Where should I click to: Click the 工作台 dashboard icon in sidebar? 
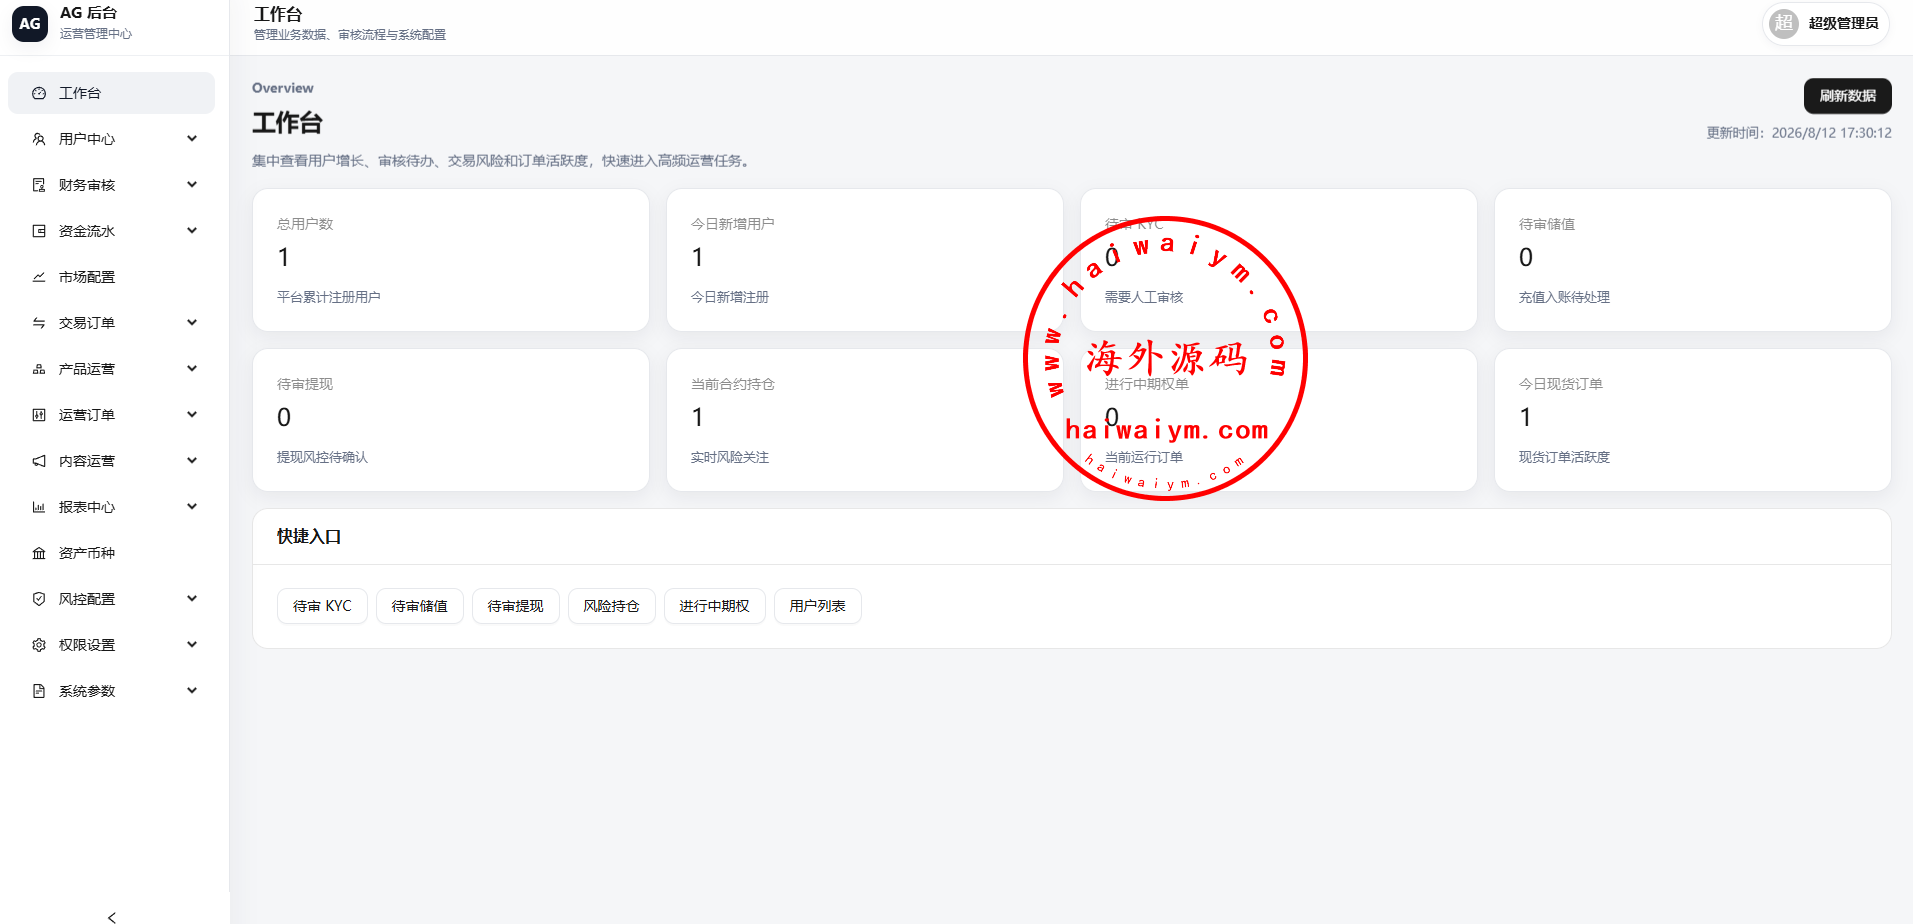point(39,93)
